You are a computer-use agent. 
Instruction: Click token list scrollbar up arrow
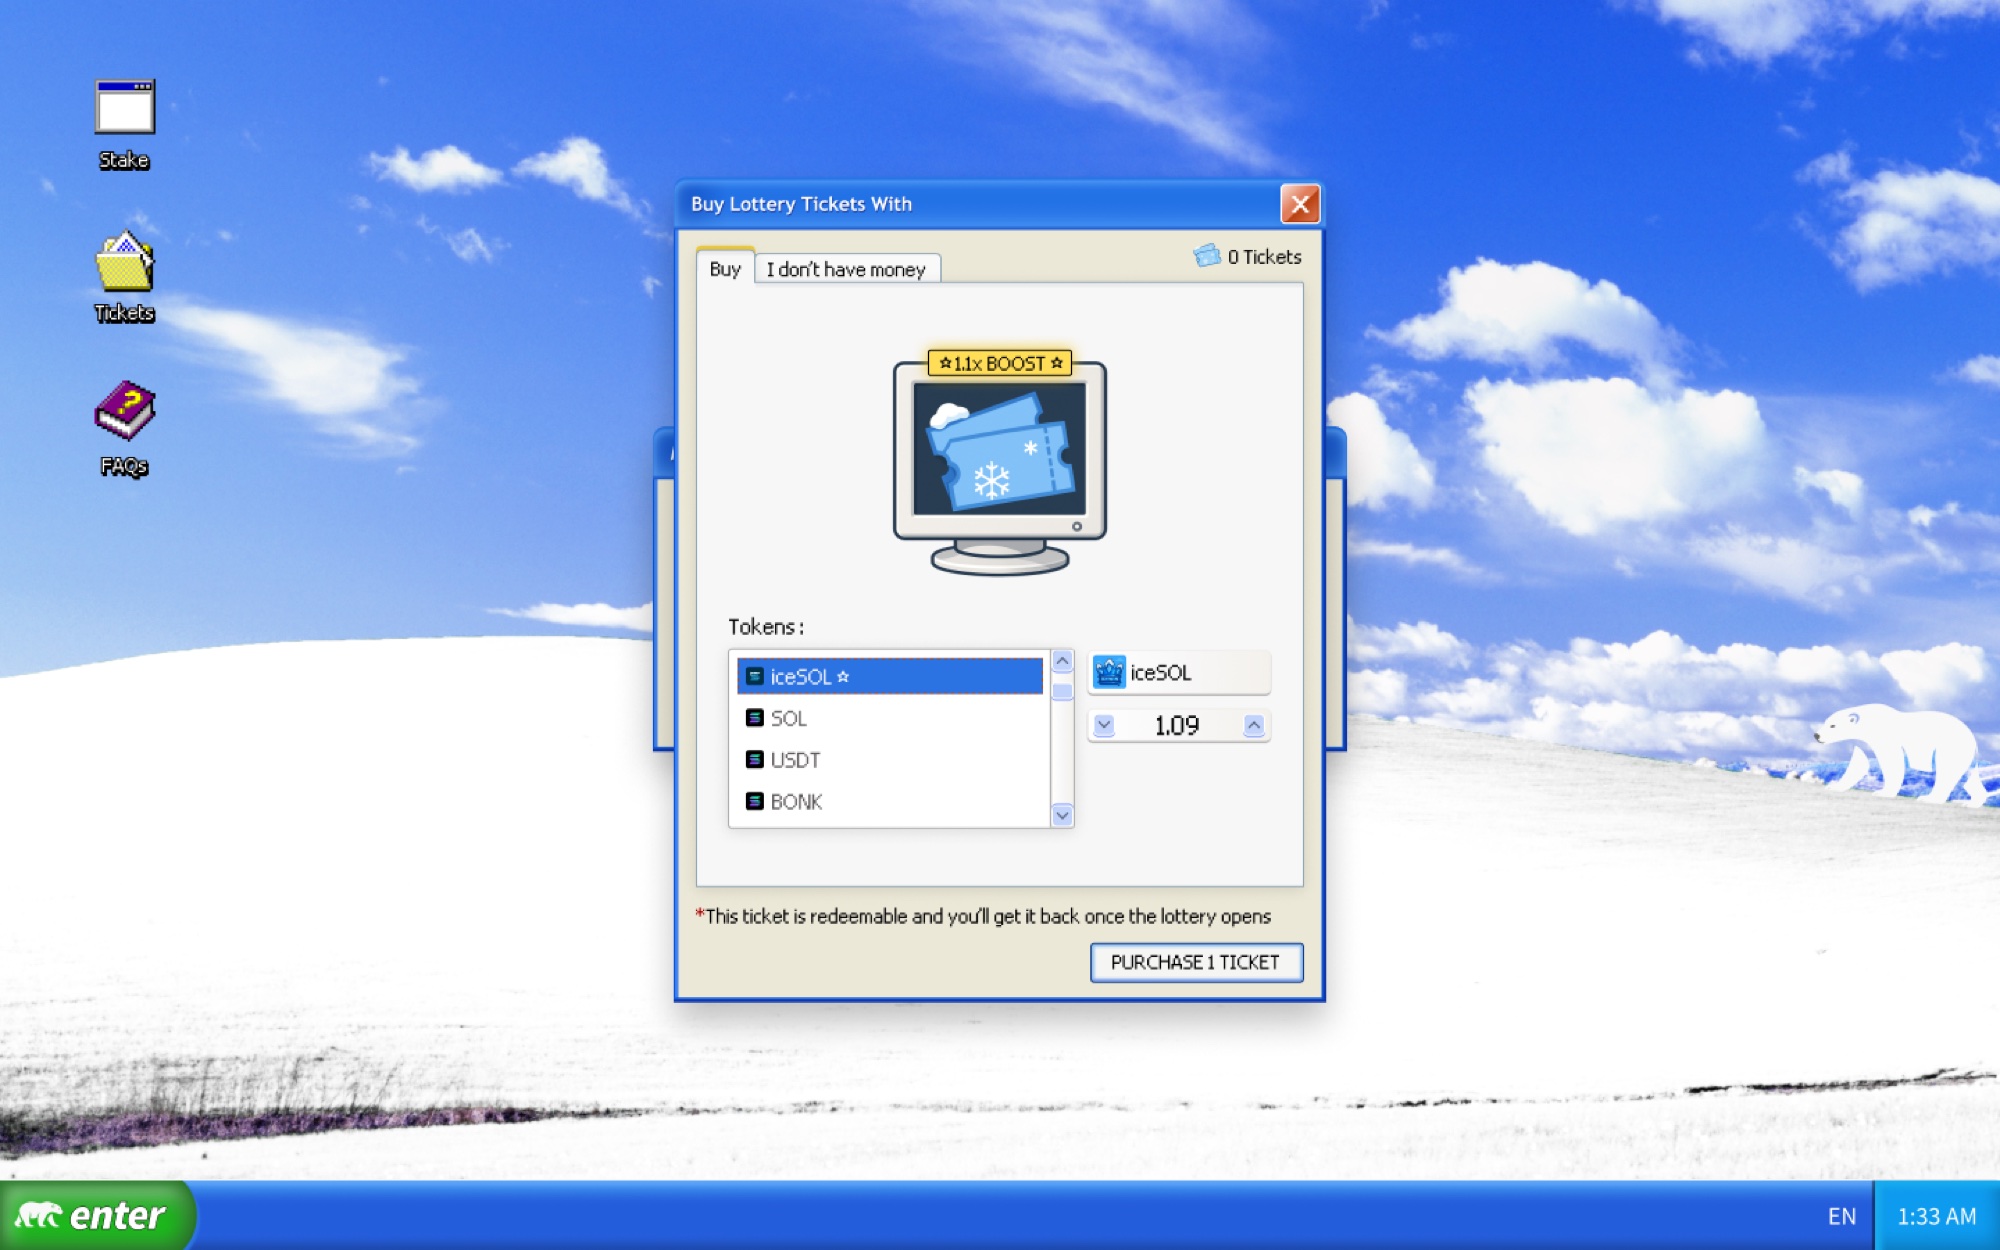tap(1062, 661)
